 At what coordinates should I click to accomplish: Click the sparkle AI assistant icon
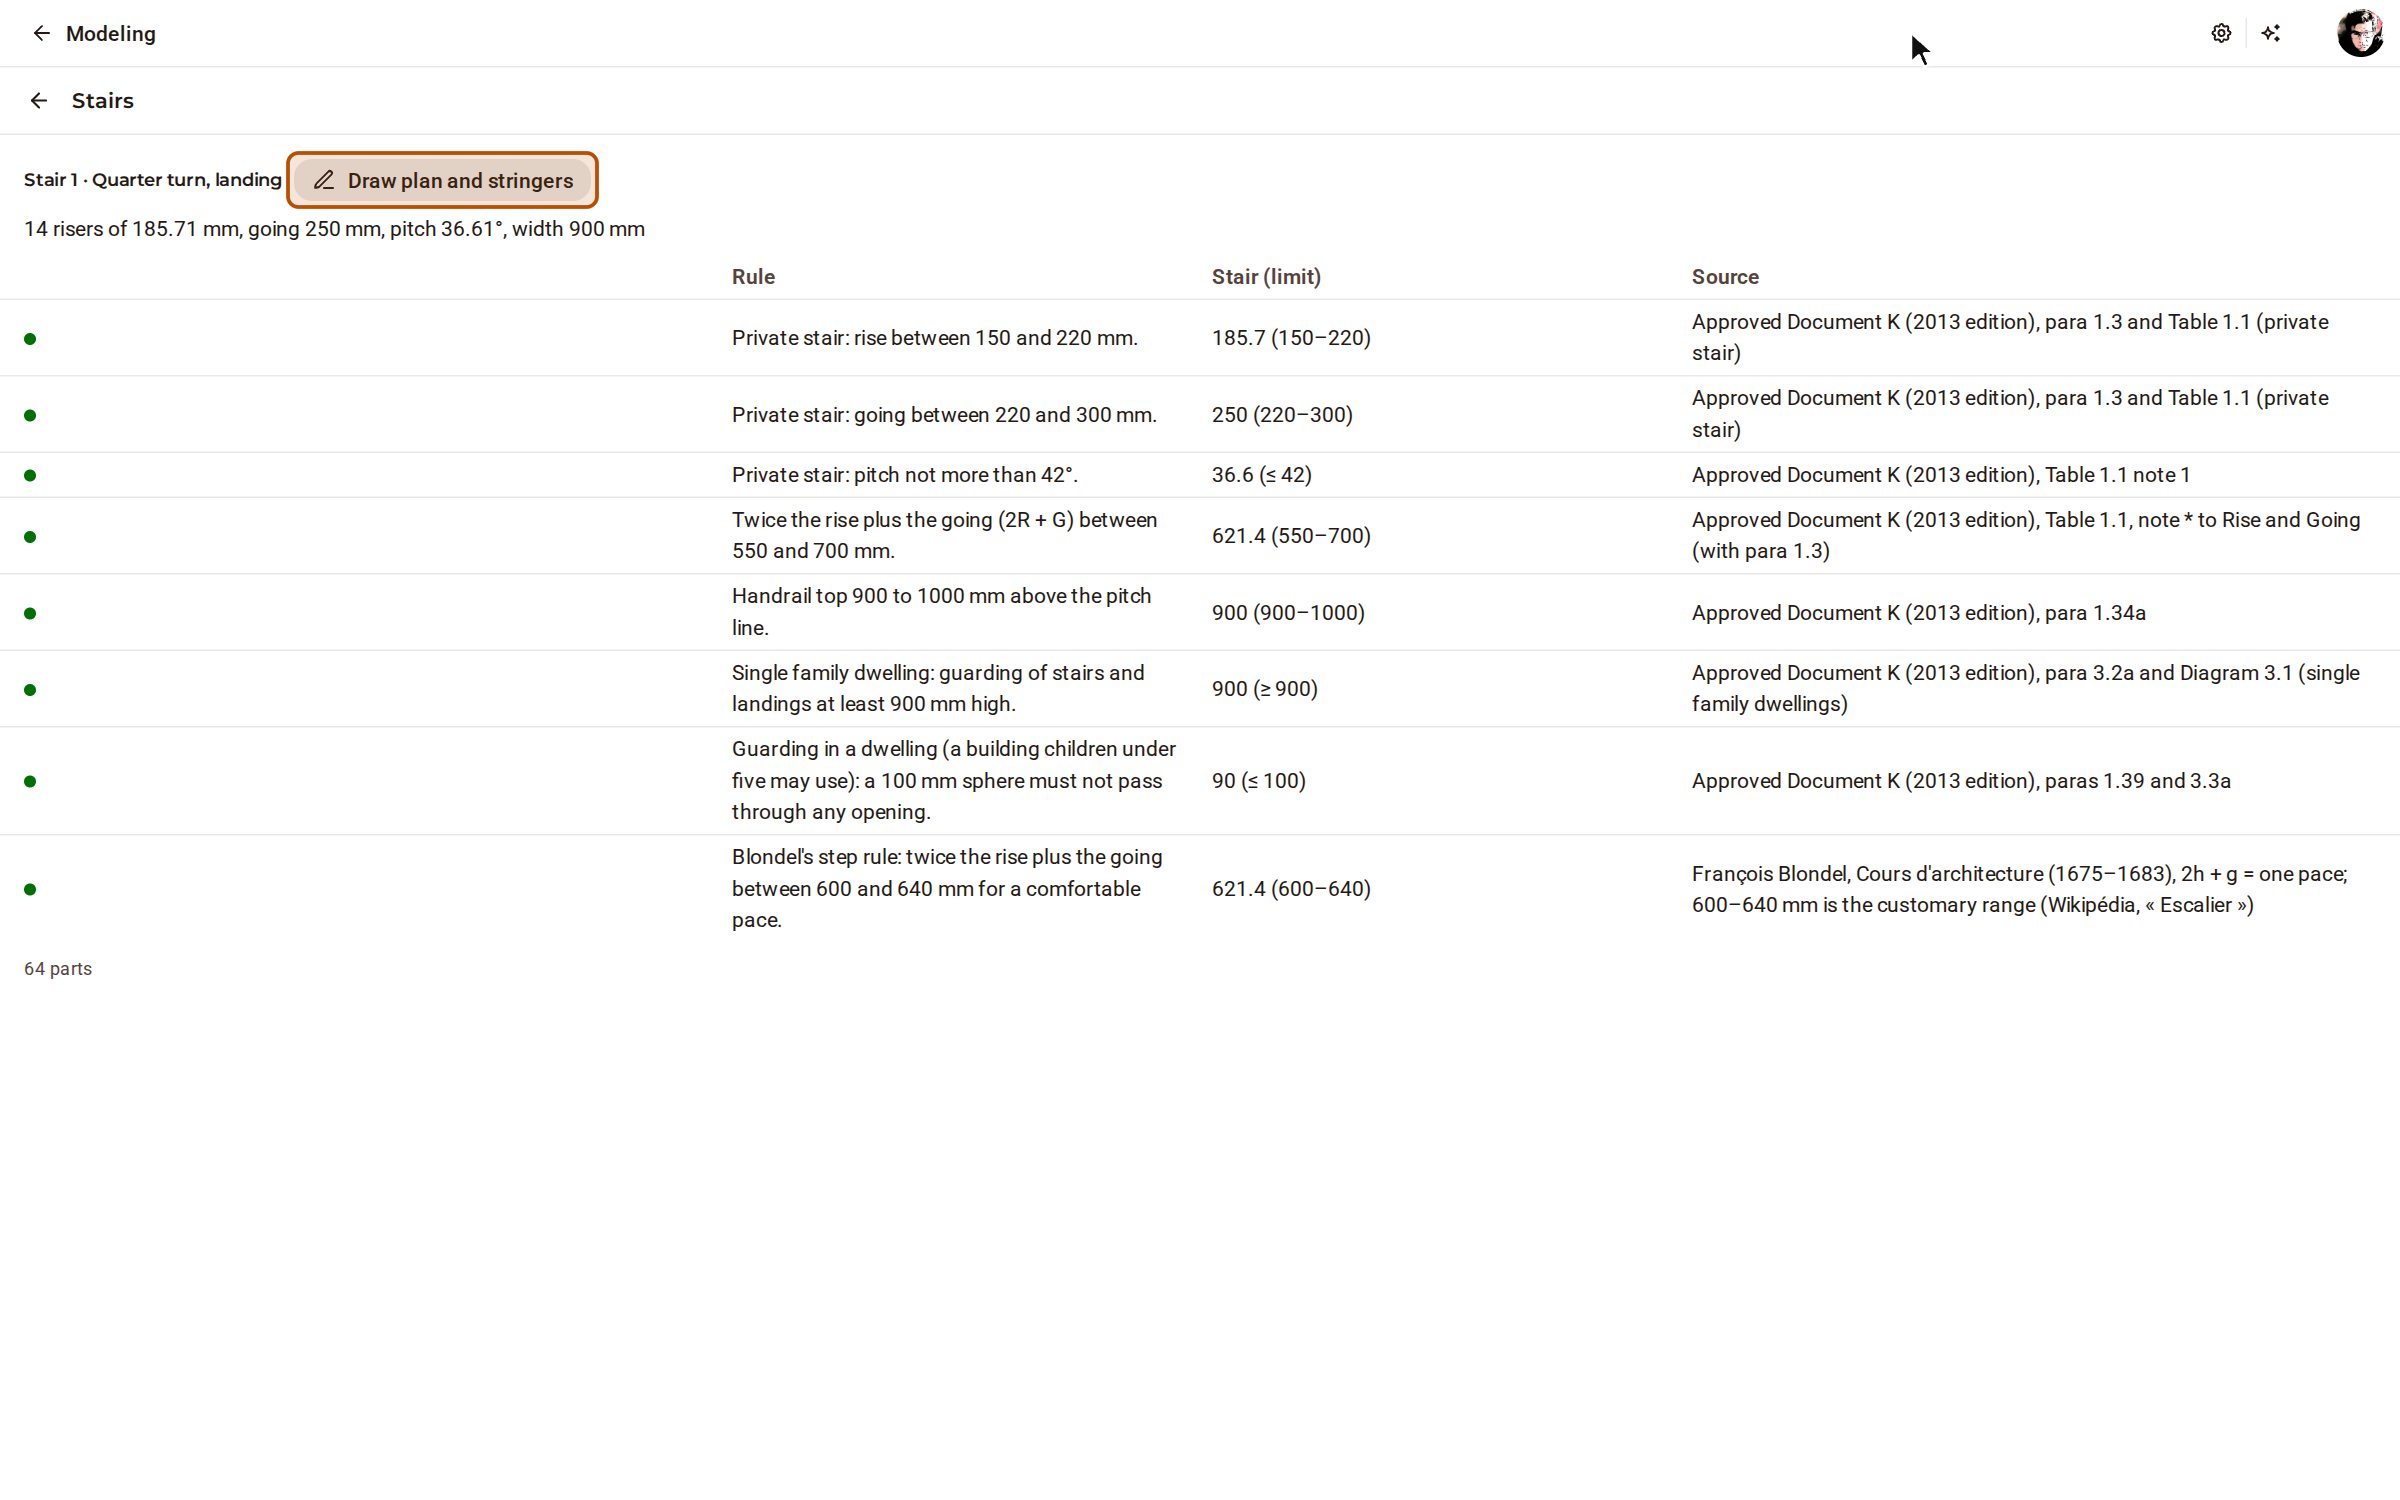tap(2271, 33)
